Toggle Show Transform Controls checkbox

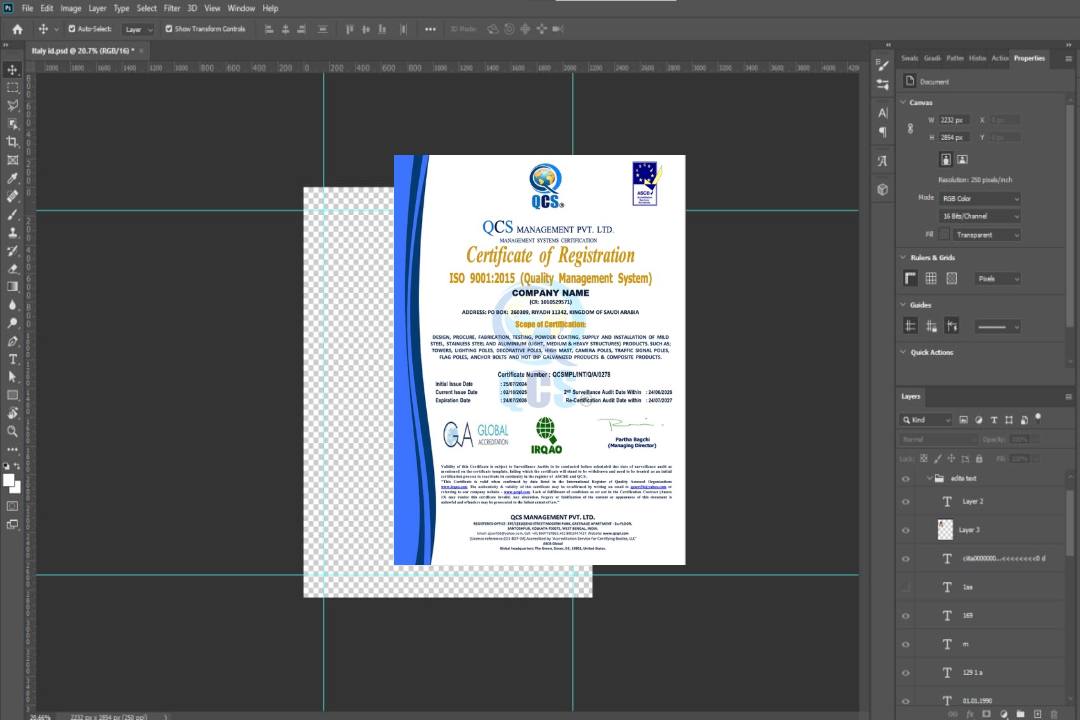point(169,29)
